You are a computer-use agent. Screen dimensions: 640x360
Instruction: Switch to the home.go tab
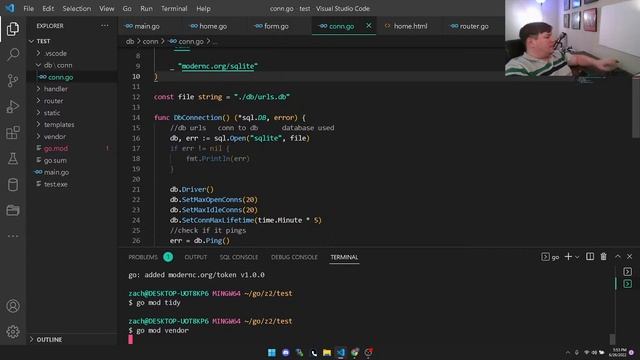point(213,26)
